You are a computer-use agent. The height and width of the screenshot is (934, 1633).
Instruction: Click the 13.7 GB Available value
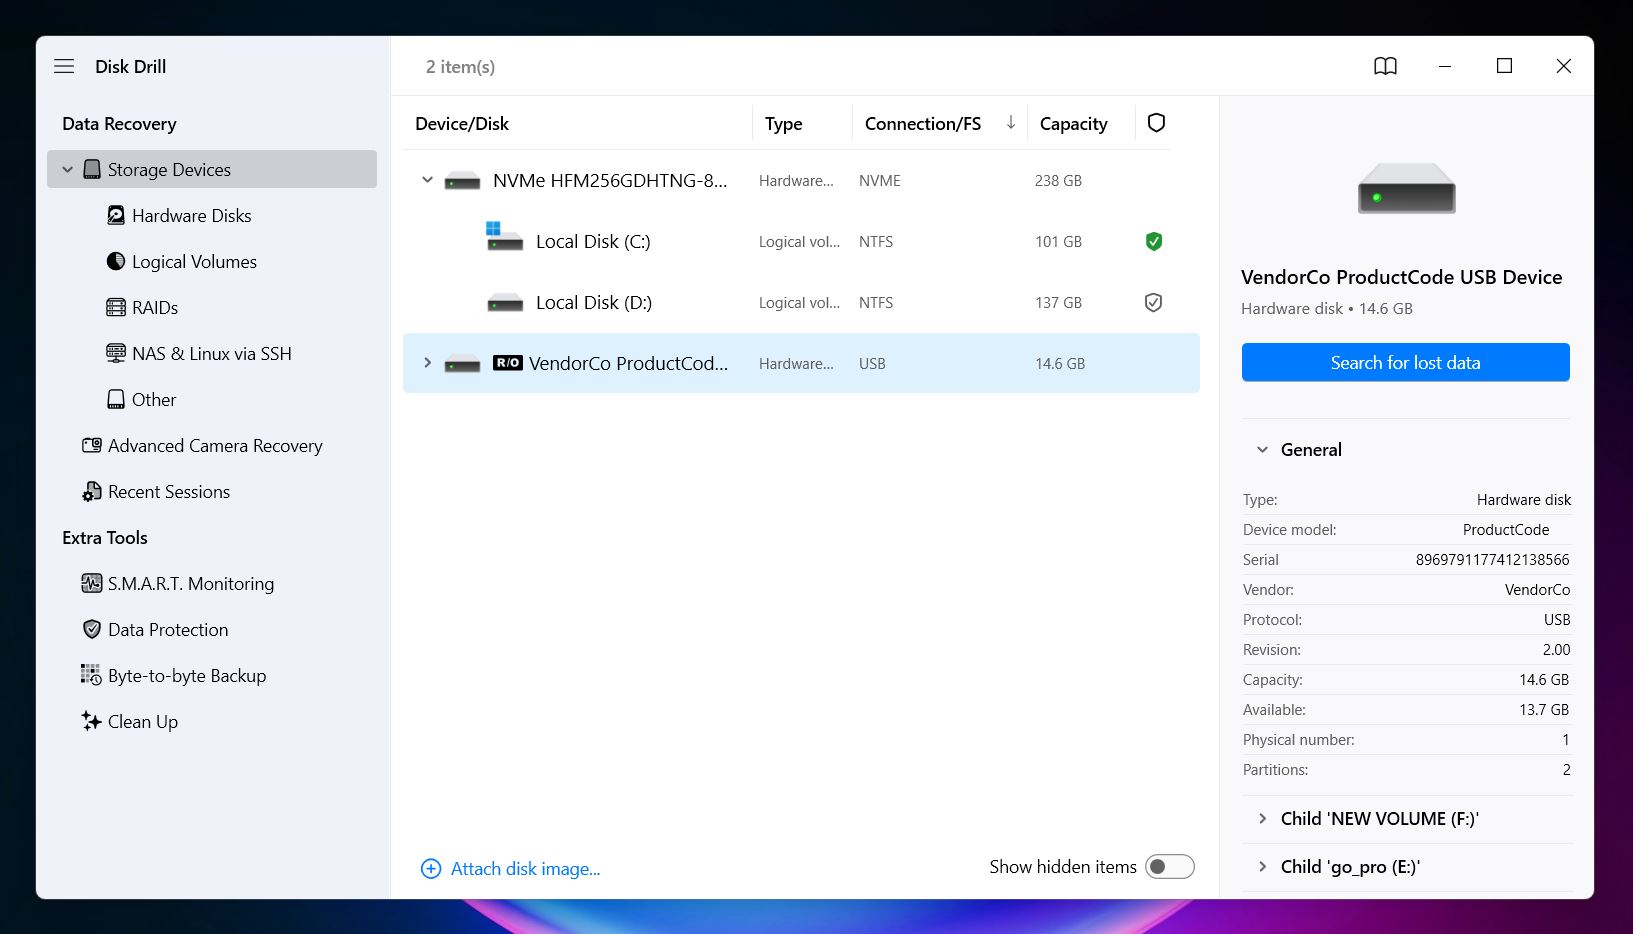click(x=1543, y=709)
